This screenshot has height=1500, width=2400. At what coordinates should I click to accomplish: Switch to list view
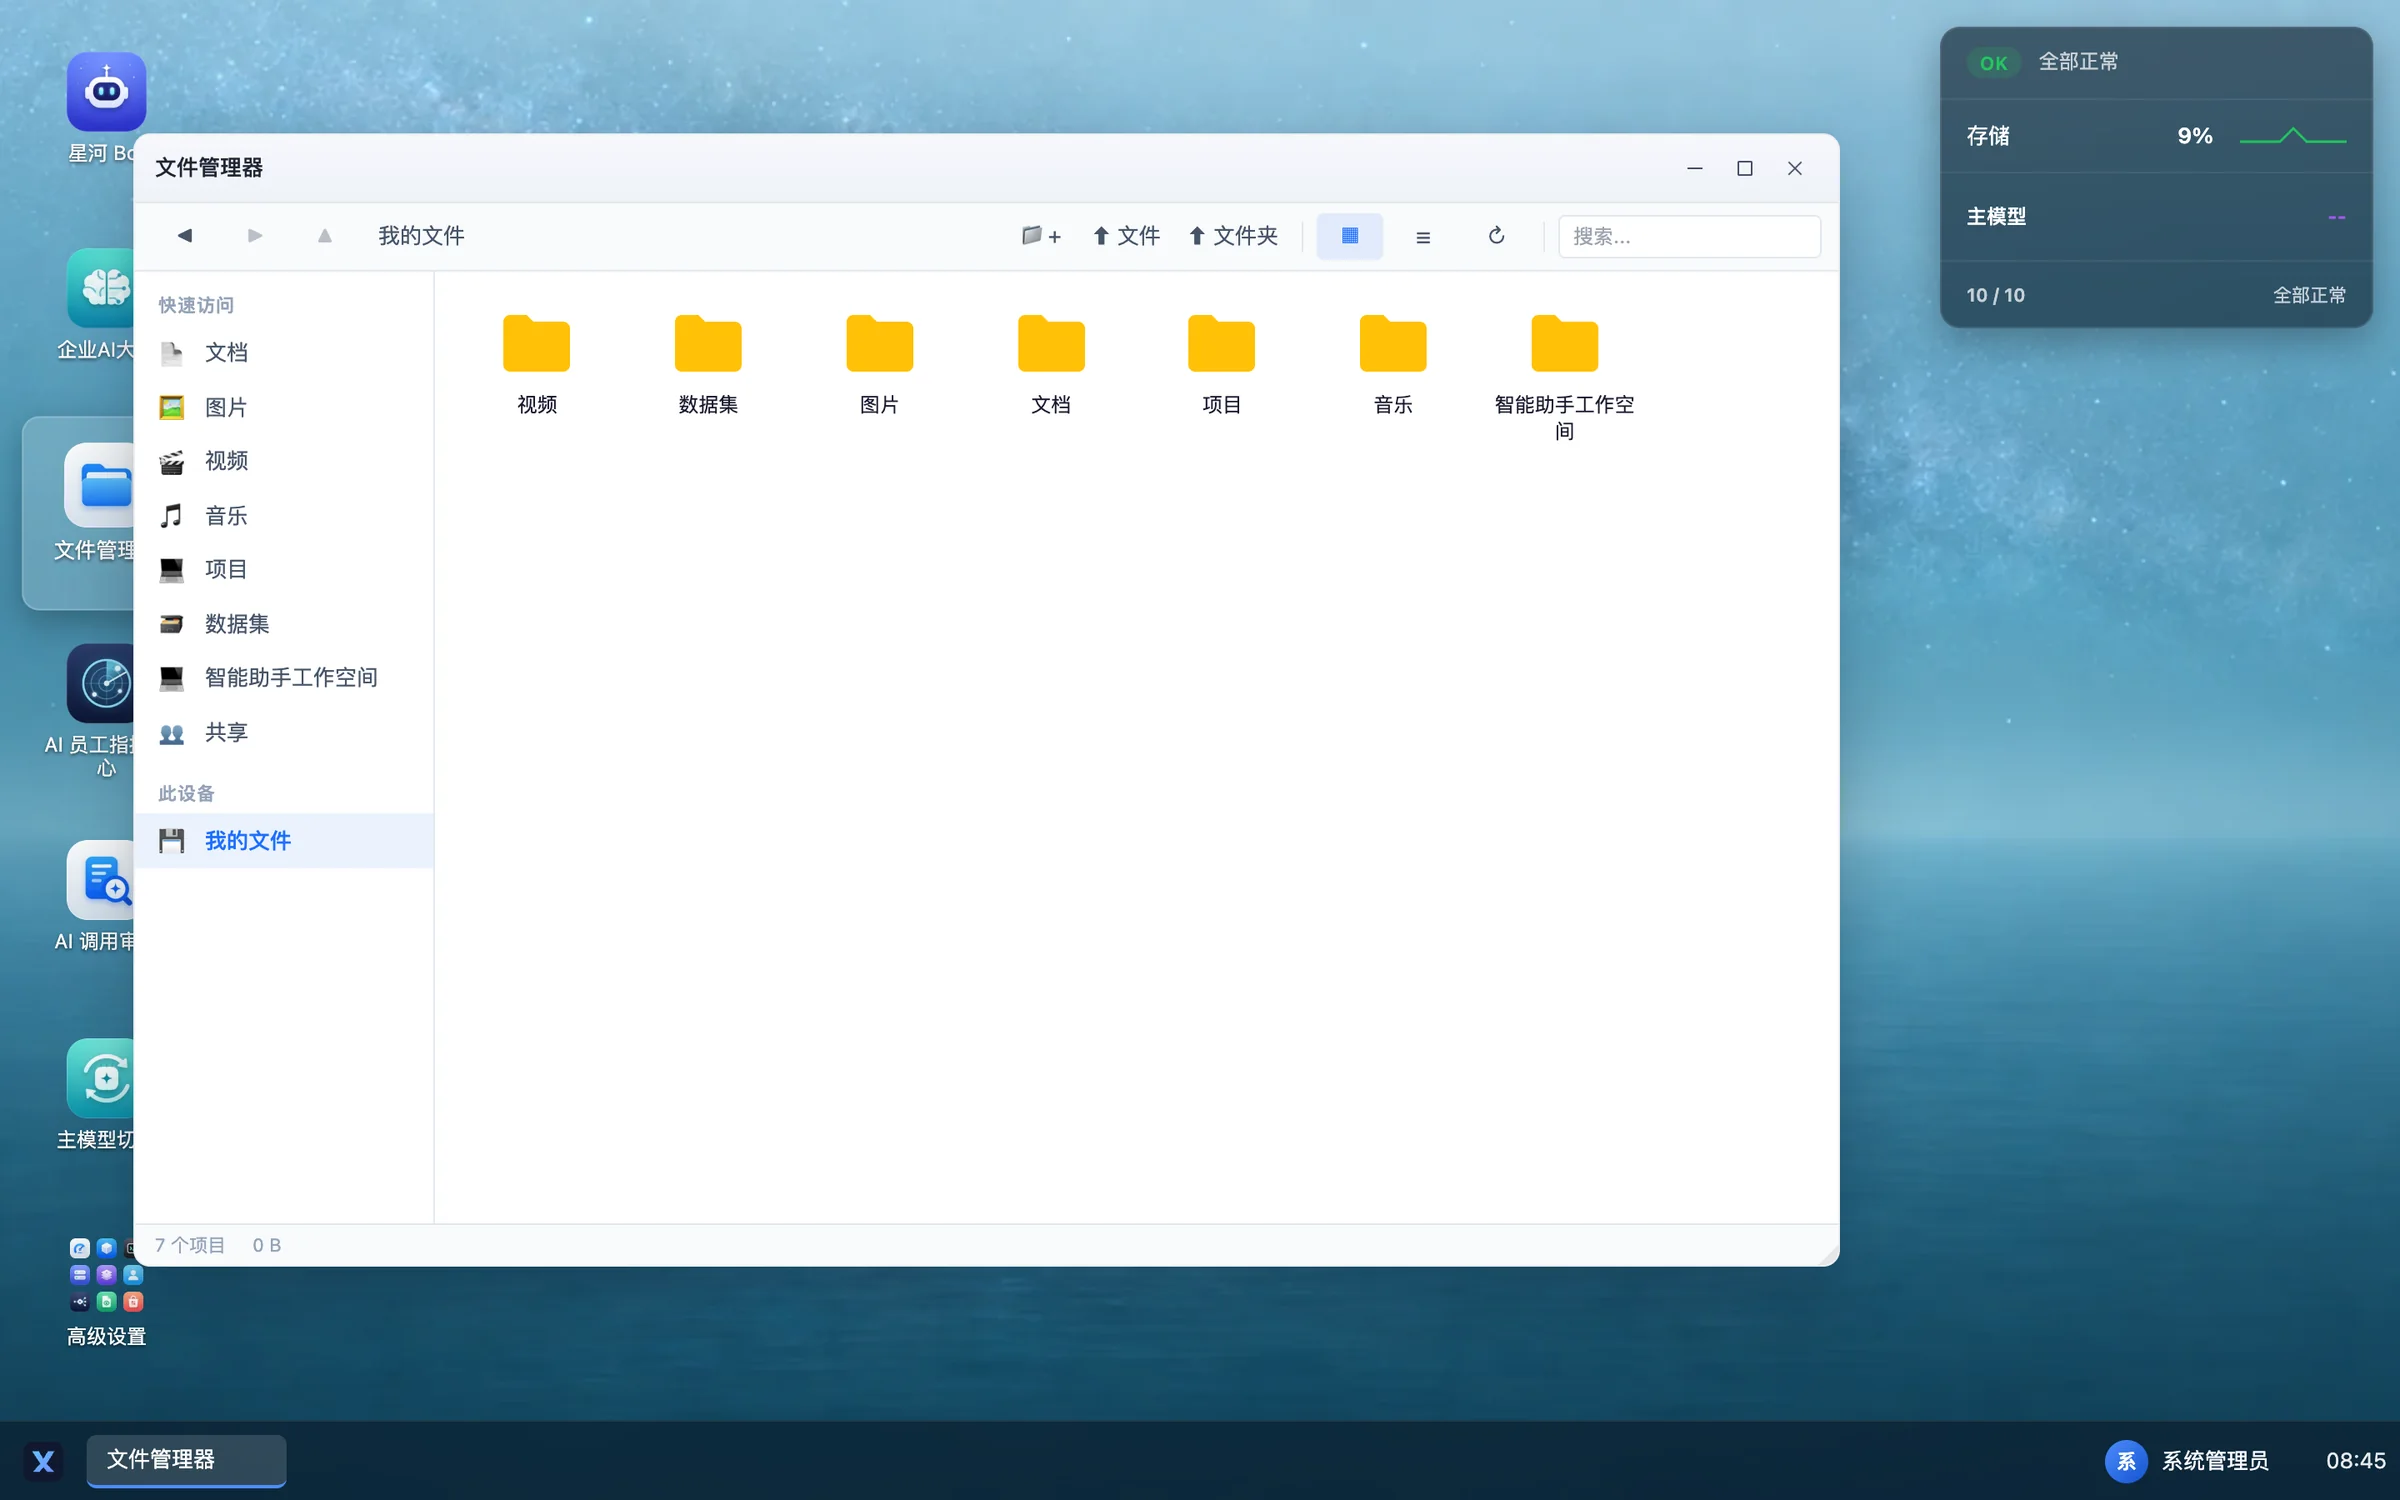pyautogui.click(x=1422, y=236)
